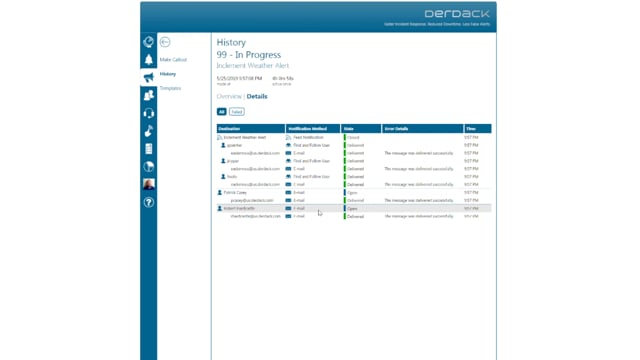Click the person icon in highlighted Robert row
This screenshot has width=640, height=360.
pyautogui.click(x=220, y=209)
